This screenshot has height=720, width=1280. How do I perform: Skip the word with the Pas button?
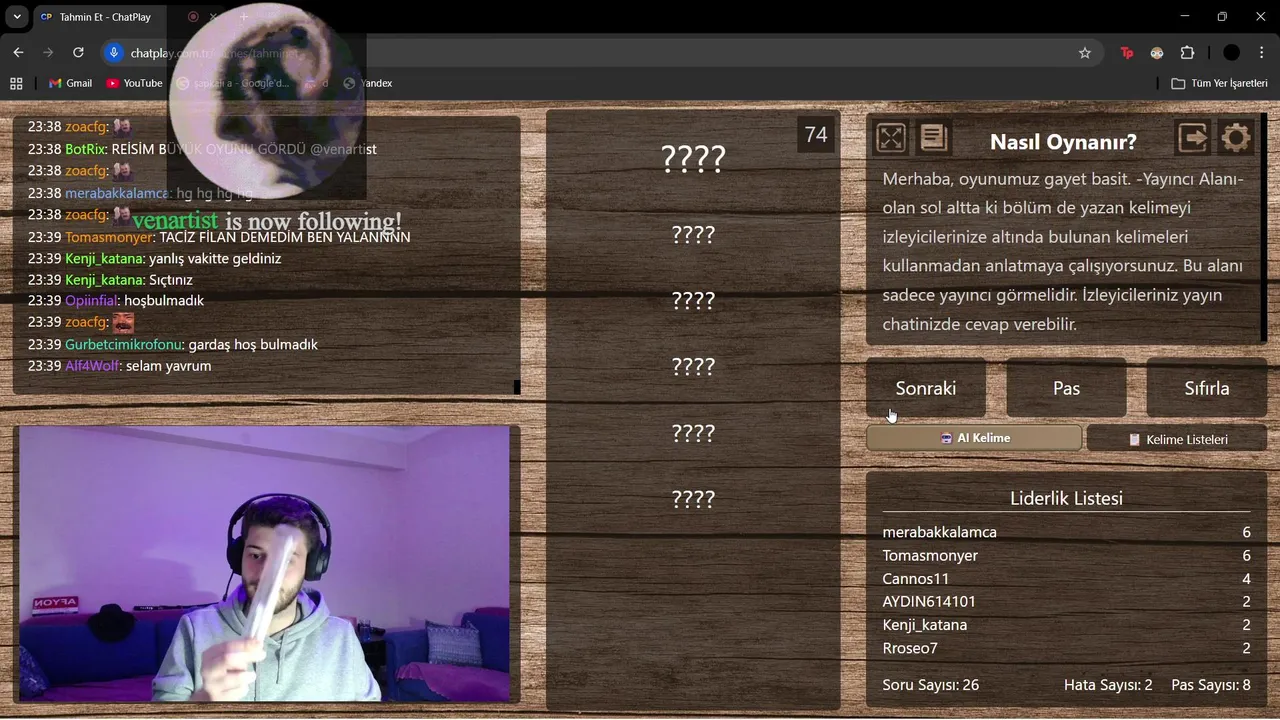tap(1066, 388)
